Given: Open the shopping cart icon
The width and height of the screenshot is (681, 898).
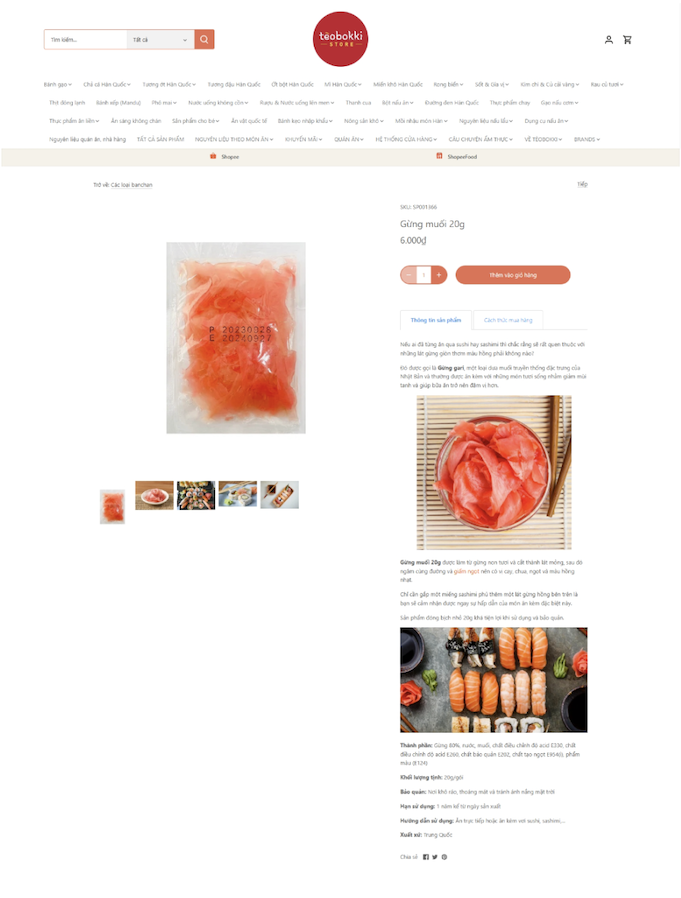Looking at the screenshot, I should (627, 40).
